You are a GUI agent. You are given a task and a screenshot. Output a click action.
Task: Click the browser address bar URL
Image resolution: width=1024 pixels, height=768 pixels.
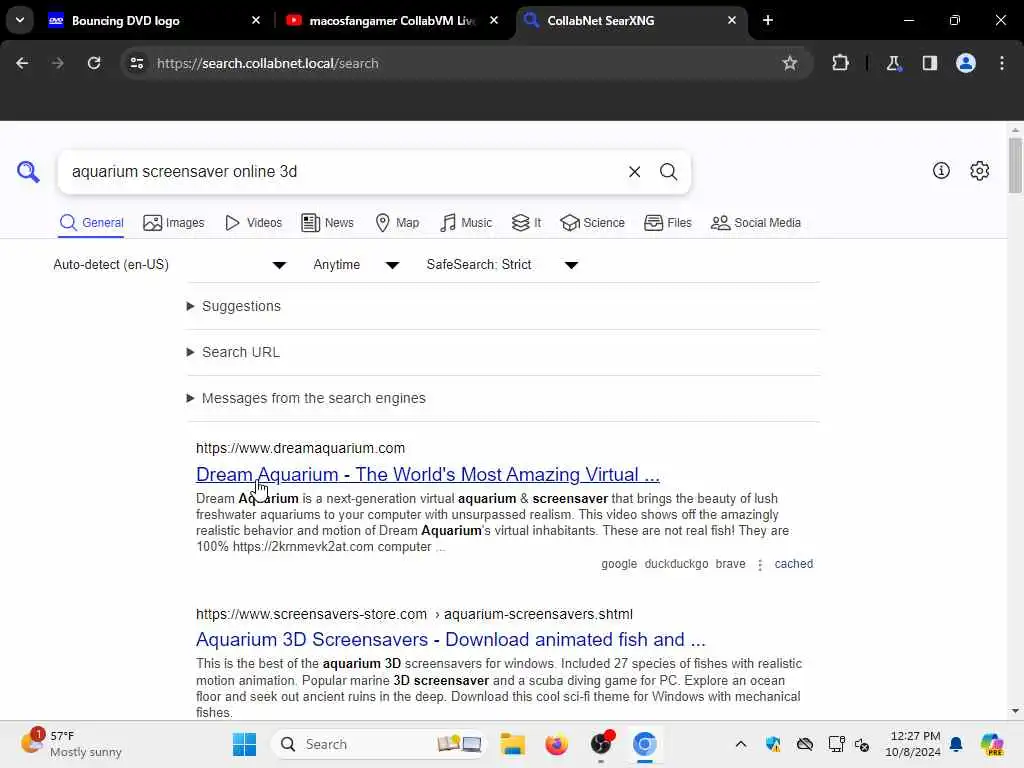pos(268,63)
